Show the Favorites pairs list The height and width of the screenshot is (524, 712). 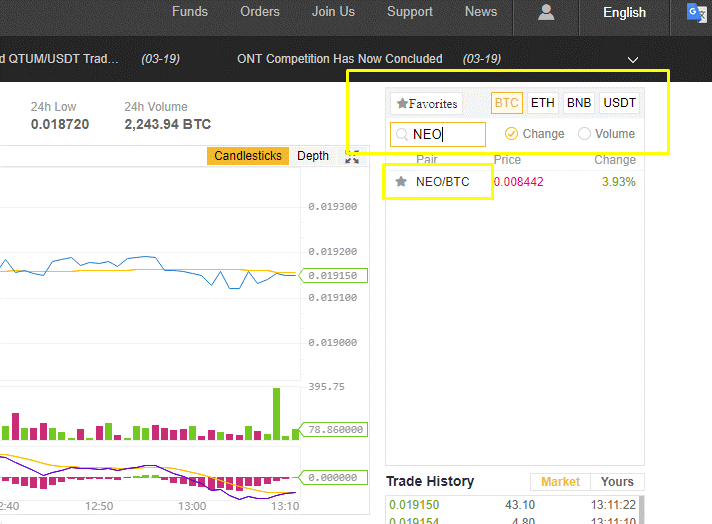[426, 104]
